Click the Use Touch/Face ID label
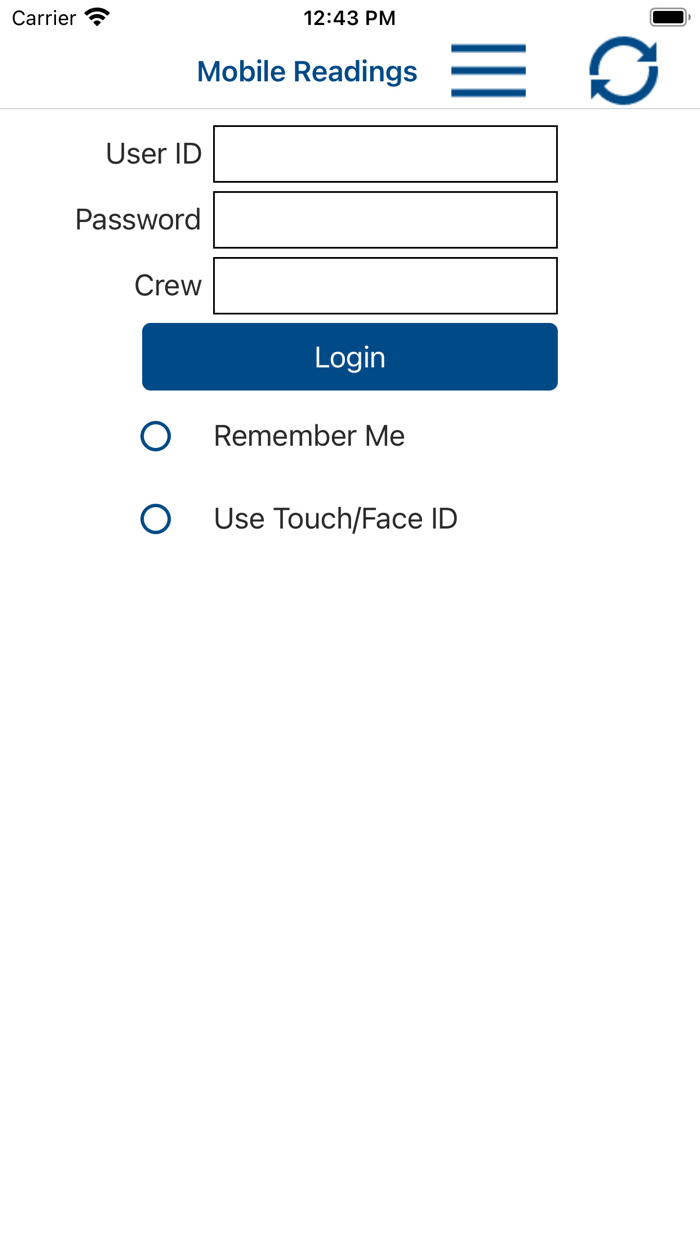This screenshot has height=1244, width=700. 334,519
